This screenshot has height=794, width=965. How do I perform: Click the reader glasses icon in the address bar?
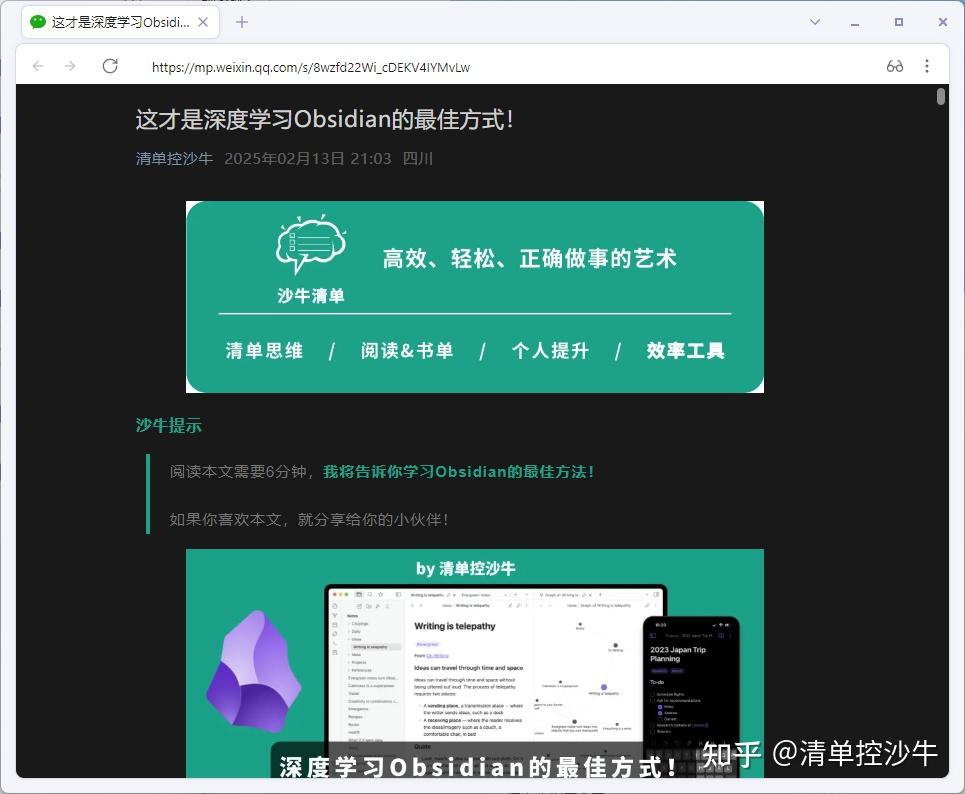coord(893,66)
